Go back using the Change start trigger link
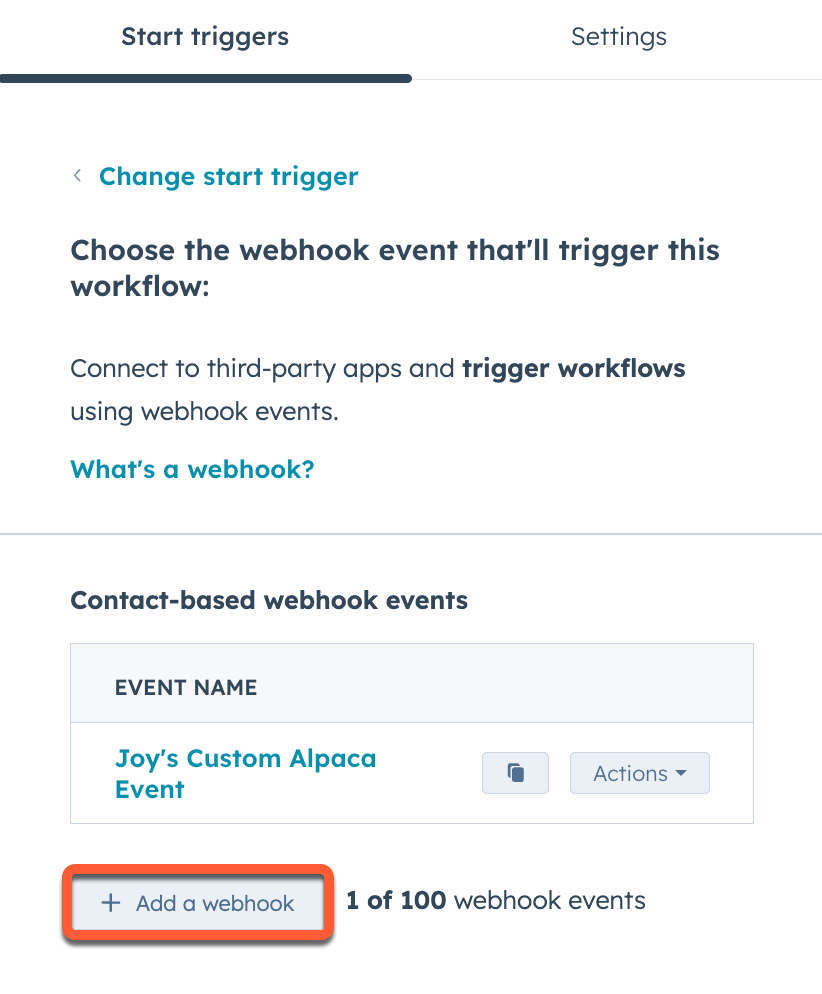 pyautogui.click(x=228, y=176)
